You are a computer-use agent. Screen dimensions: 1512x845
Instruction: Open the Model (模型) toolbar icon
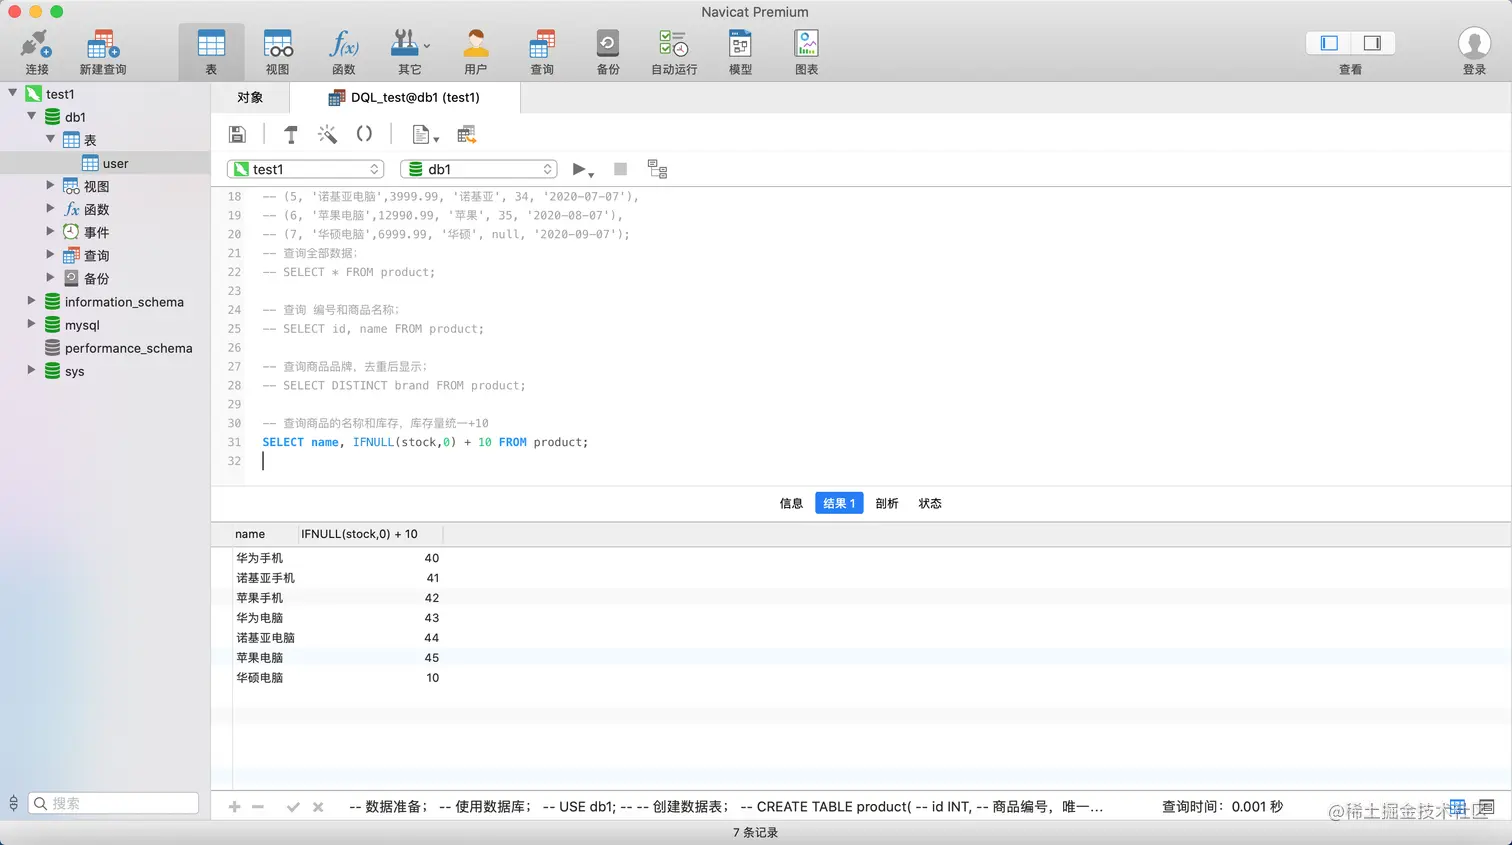click(x=740, y=52)
